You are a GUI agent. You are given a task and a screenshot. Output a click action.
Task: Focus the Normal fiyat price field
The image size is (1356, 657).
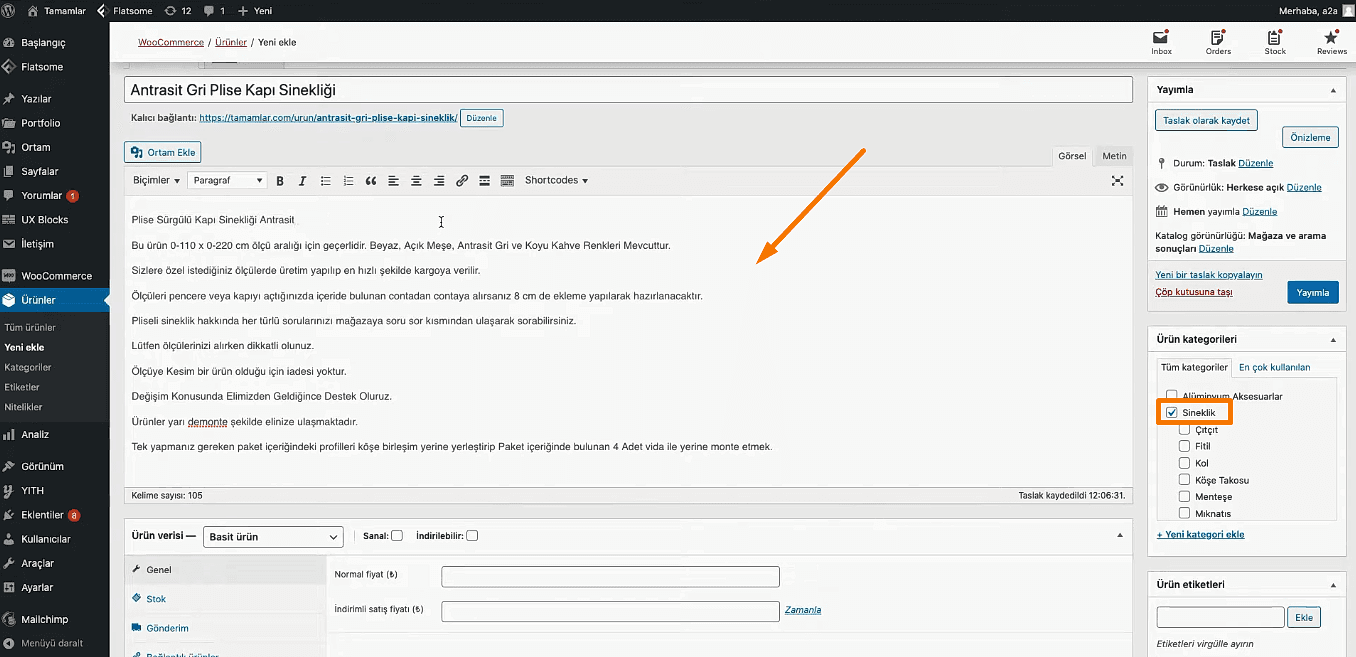tap(610, 576)
